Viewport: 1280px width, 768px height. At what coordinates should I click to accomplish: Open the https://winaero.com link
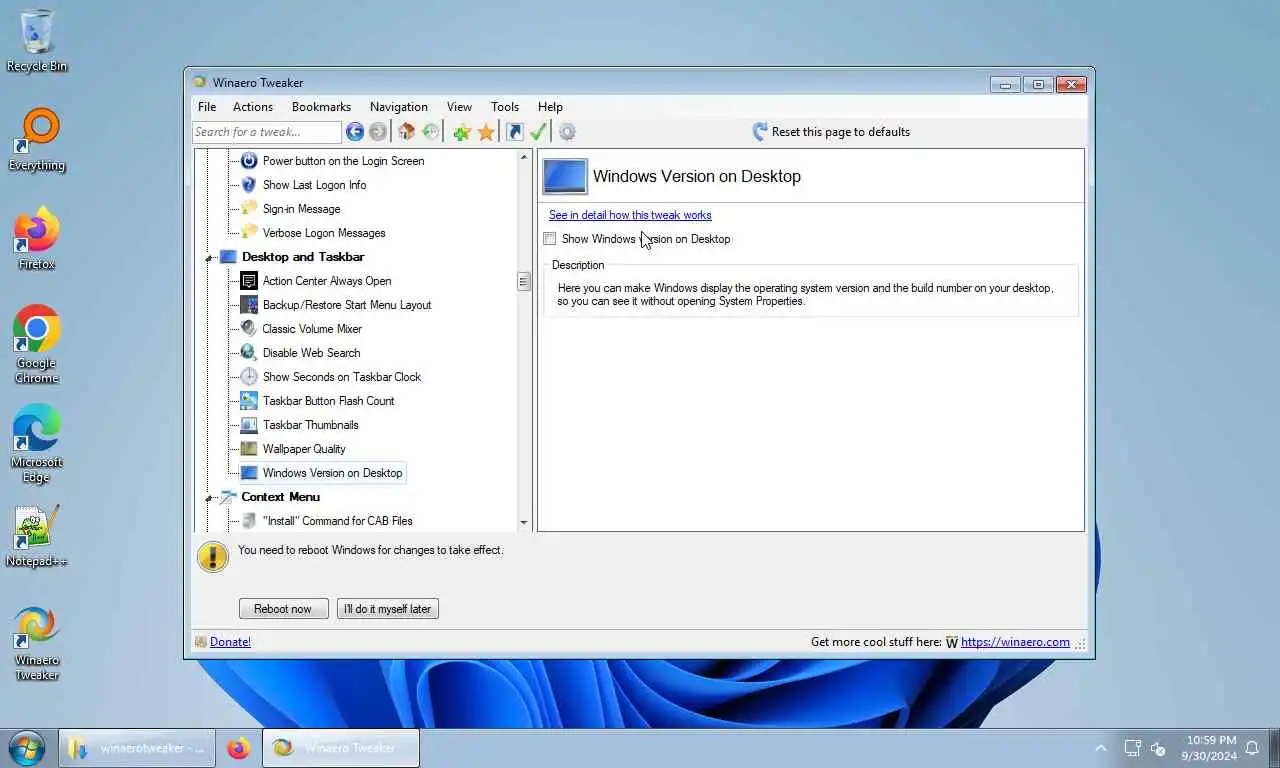[1015, 642]
